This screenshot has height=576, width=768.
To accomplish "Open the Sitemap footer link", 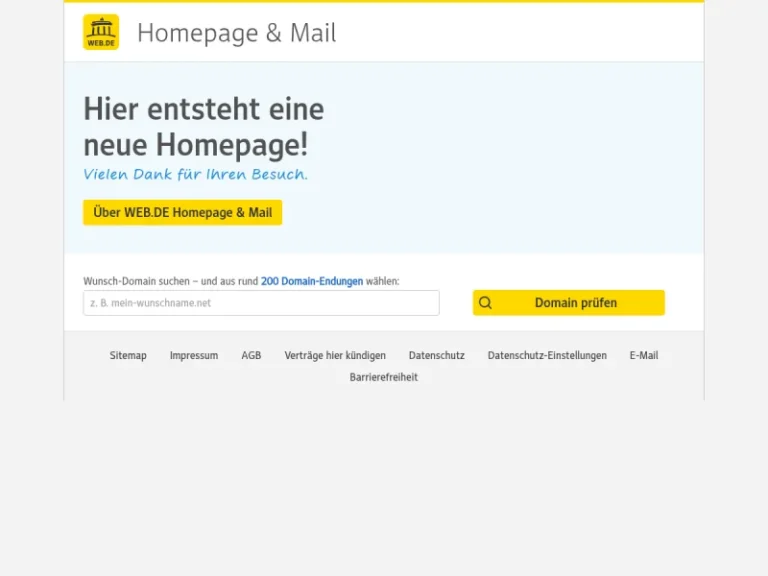I will [x=128, y=356].
